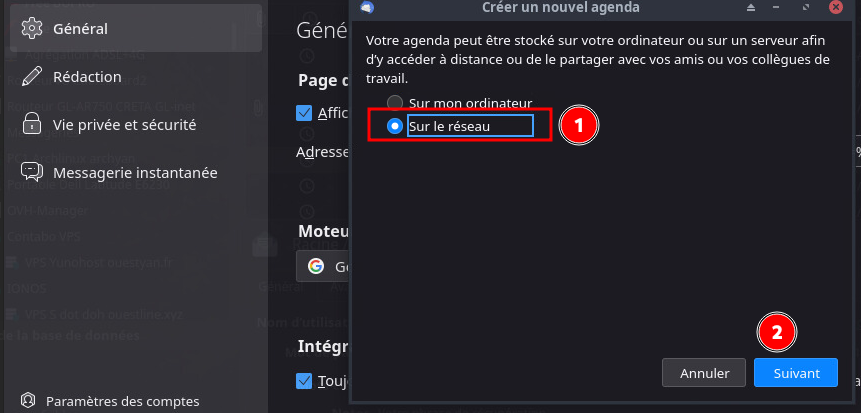Viewport: 861px width, 413px height.
Task: Toggle the checkbox under Page d'accueil heading
Action: (x=305, y=113)
